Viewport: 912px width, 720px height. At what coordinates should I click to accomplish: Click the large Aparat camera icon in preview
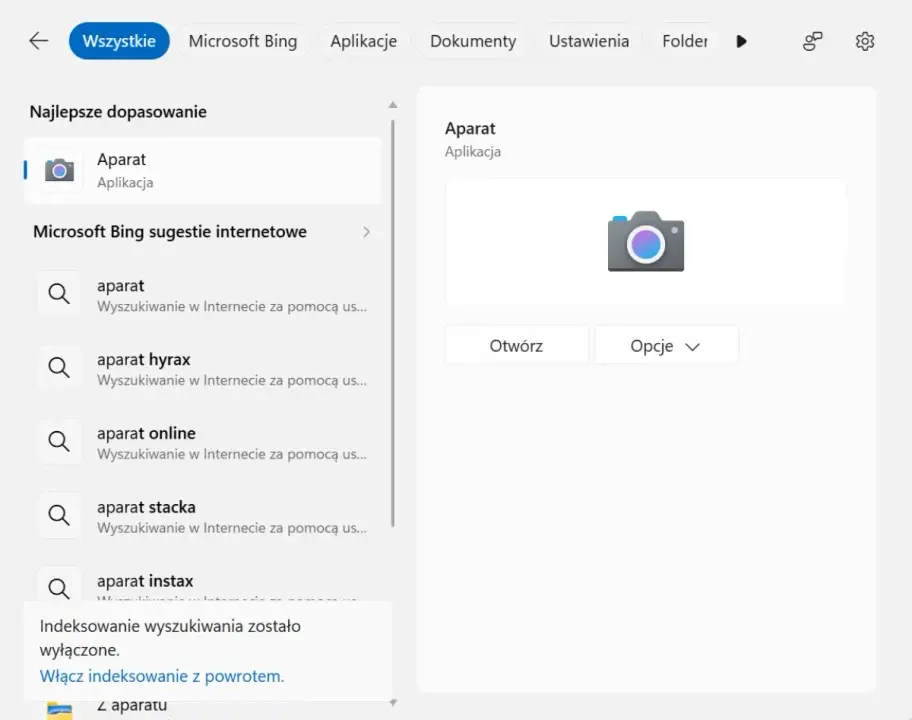tap(646, 241)
